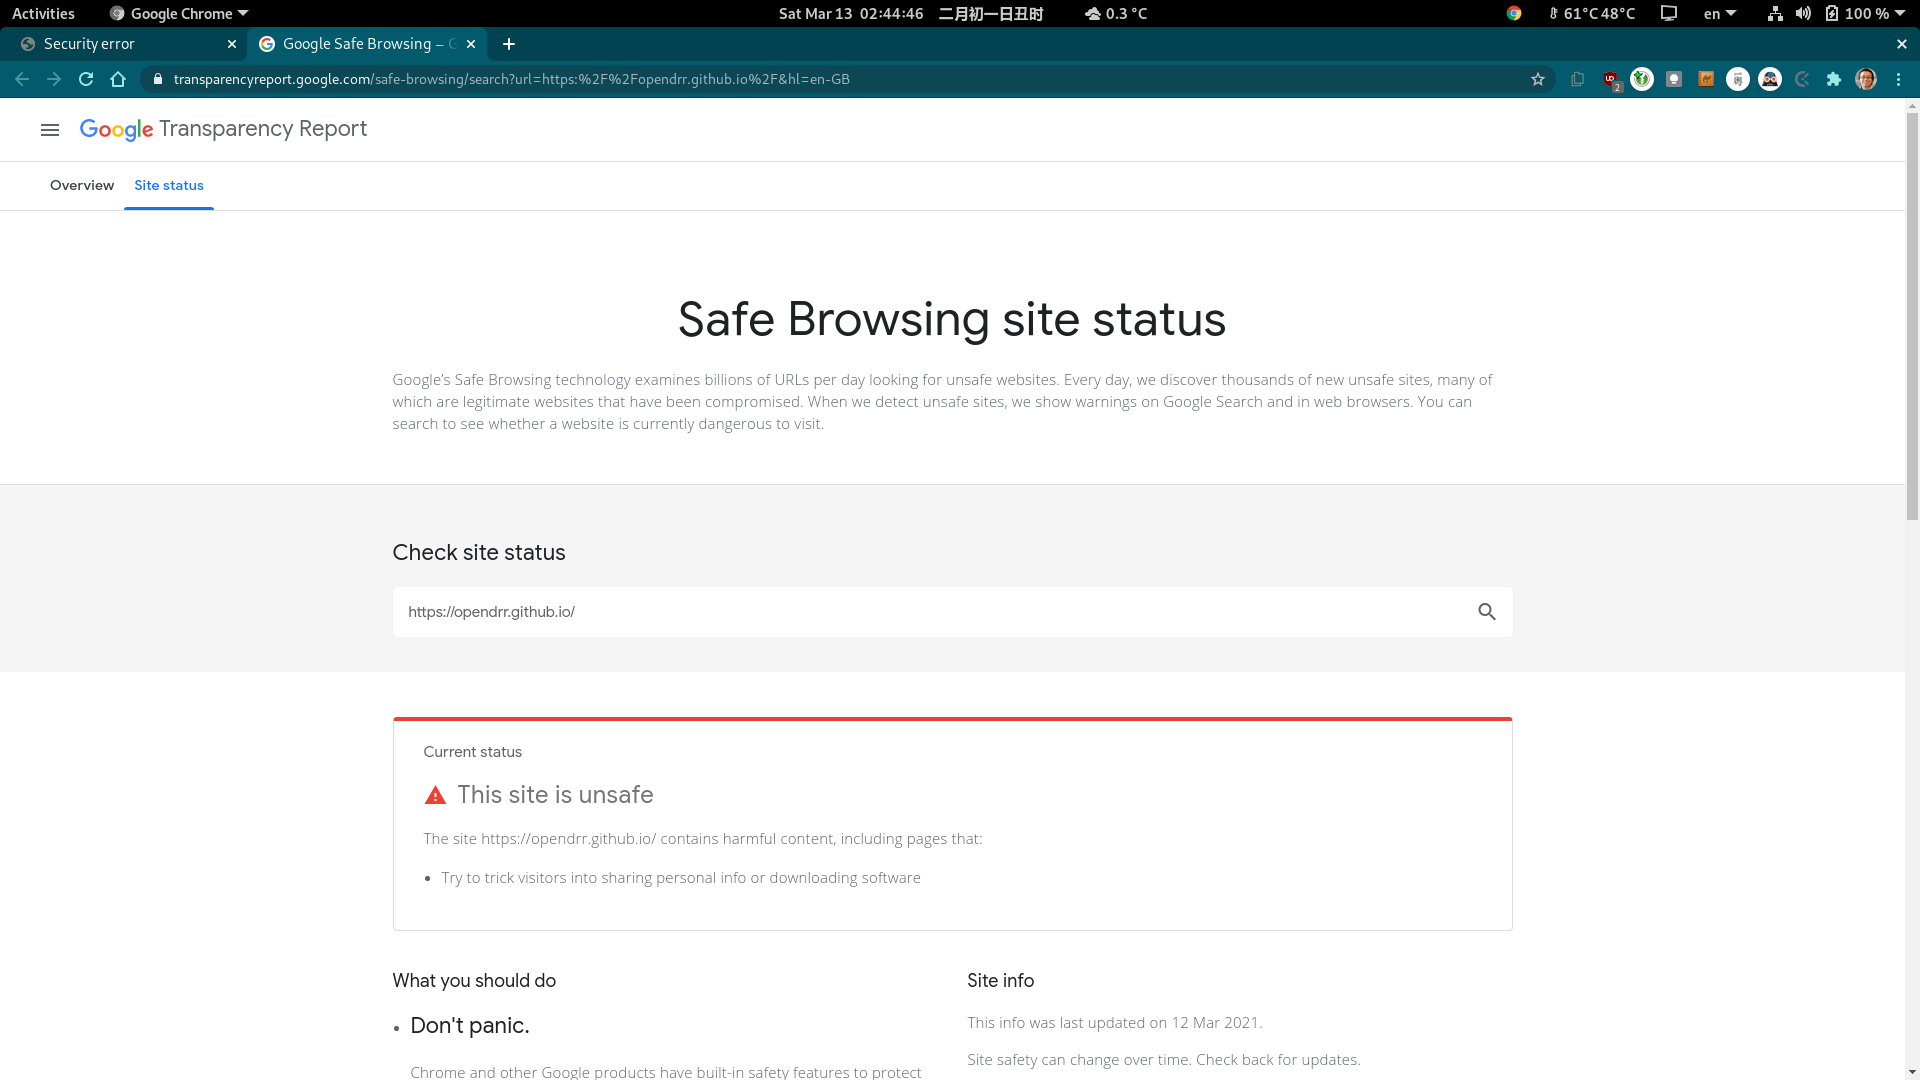The height and width of the screenshot is (1080, 1920).
Task: Click the Chinese character extension icon
Action: point(1738,79)
